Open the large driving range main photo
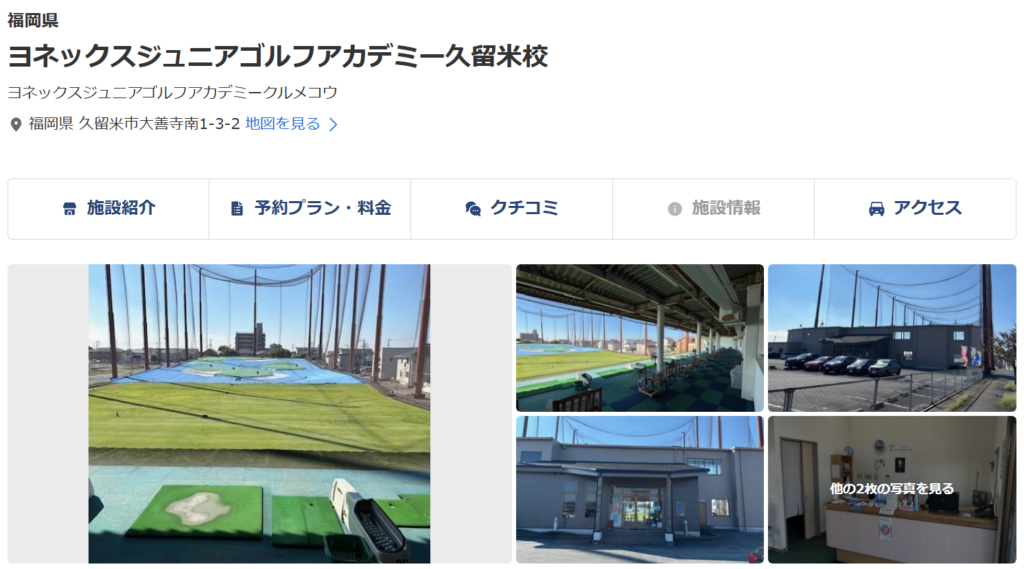Viewport: 1024px width, 569px height. (259, 414)
